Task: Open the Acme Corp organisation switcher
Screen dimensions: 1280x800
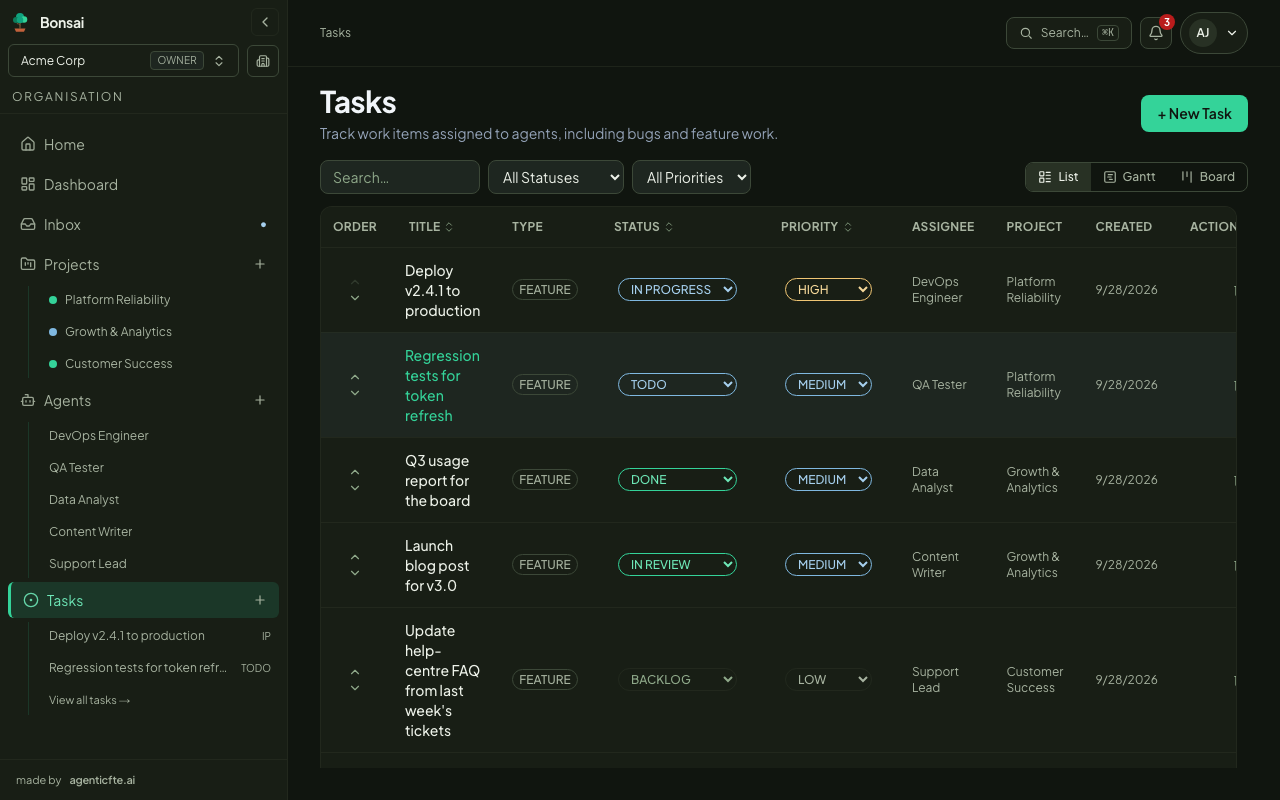Action: (x=123, y=61)
